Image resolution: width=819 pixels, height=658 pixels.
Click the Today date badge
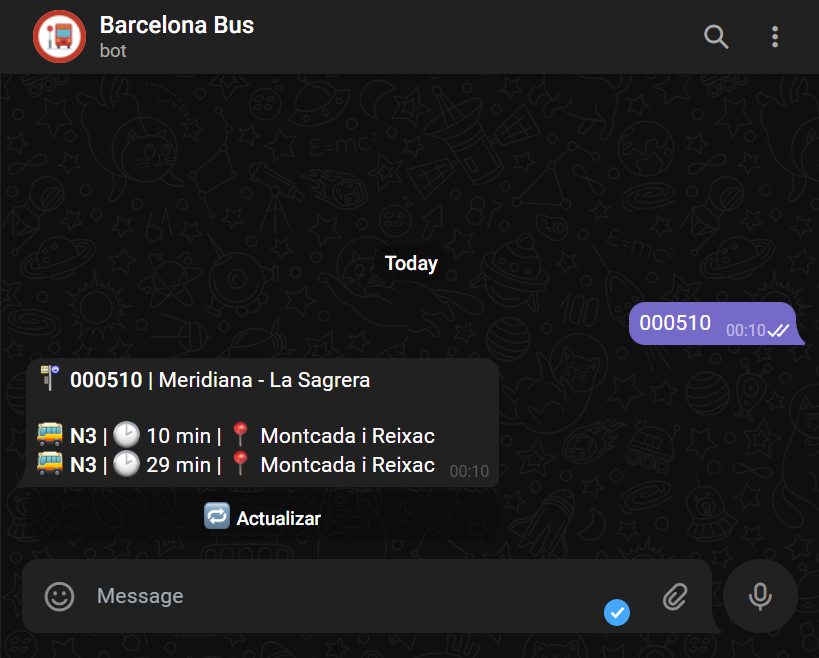point(411,263)
